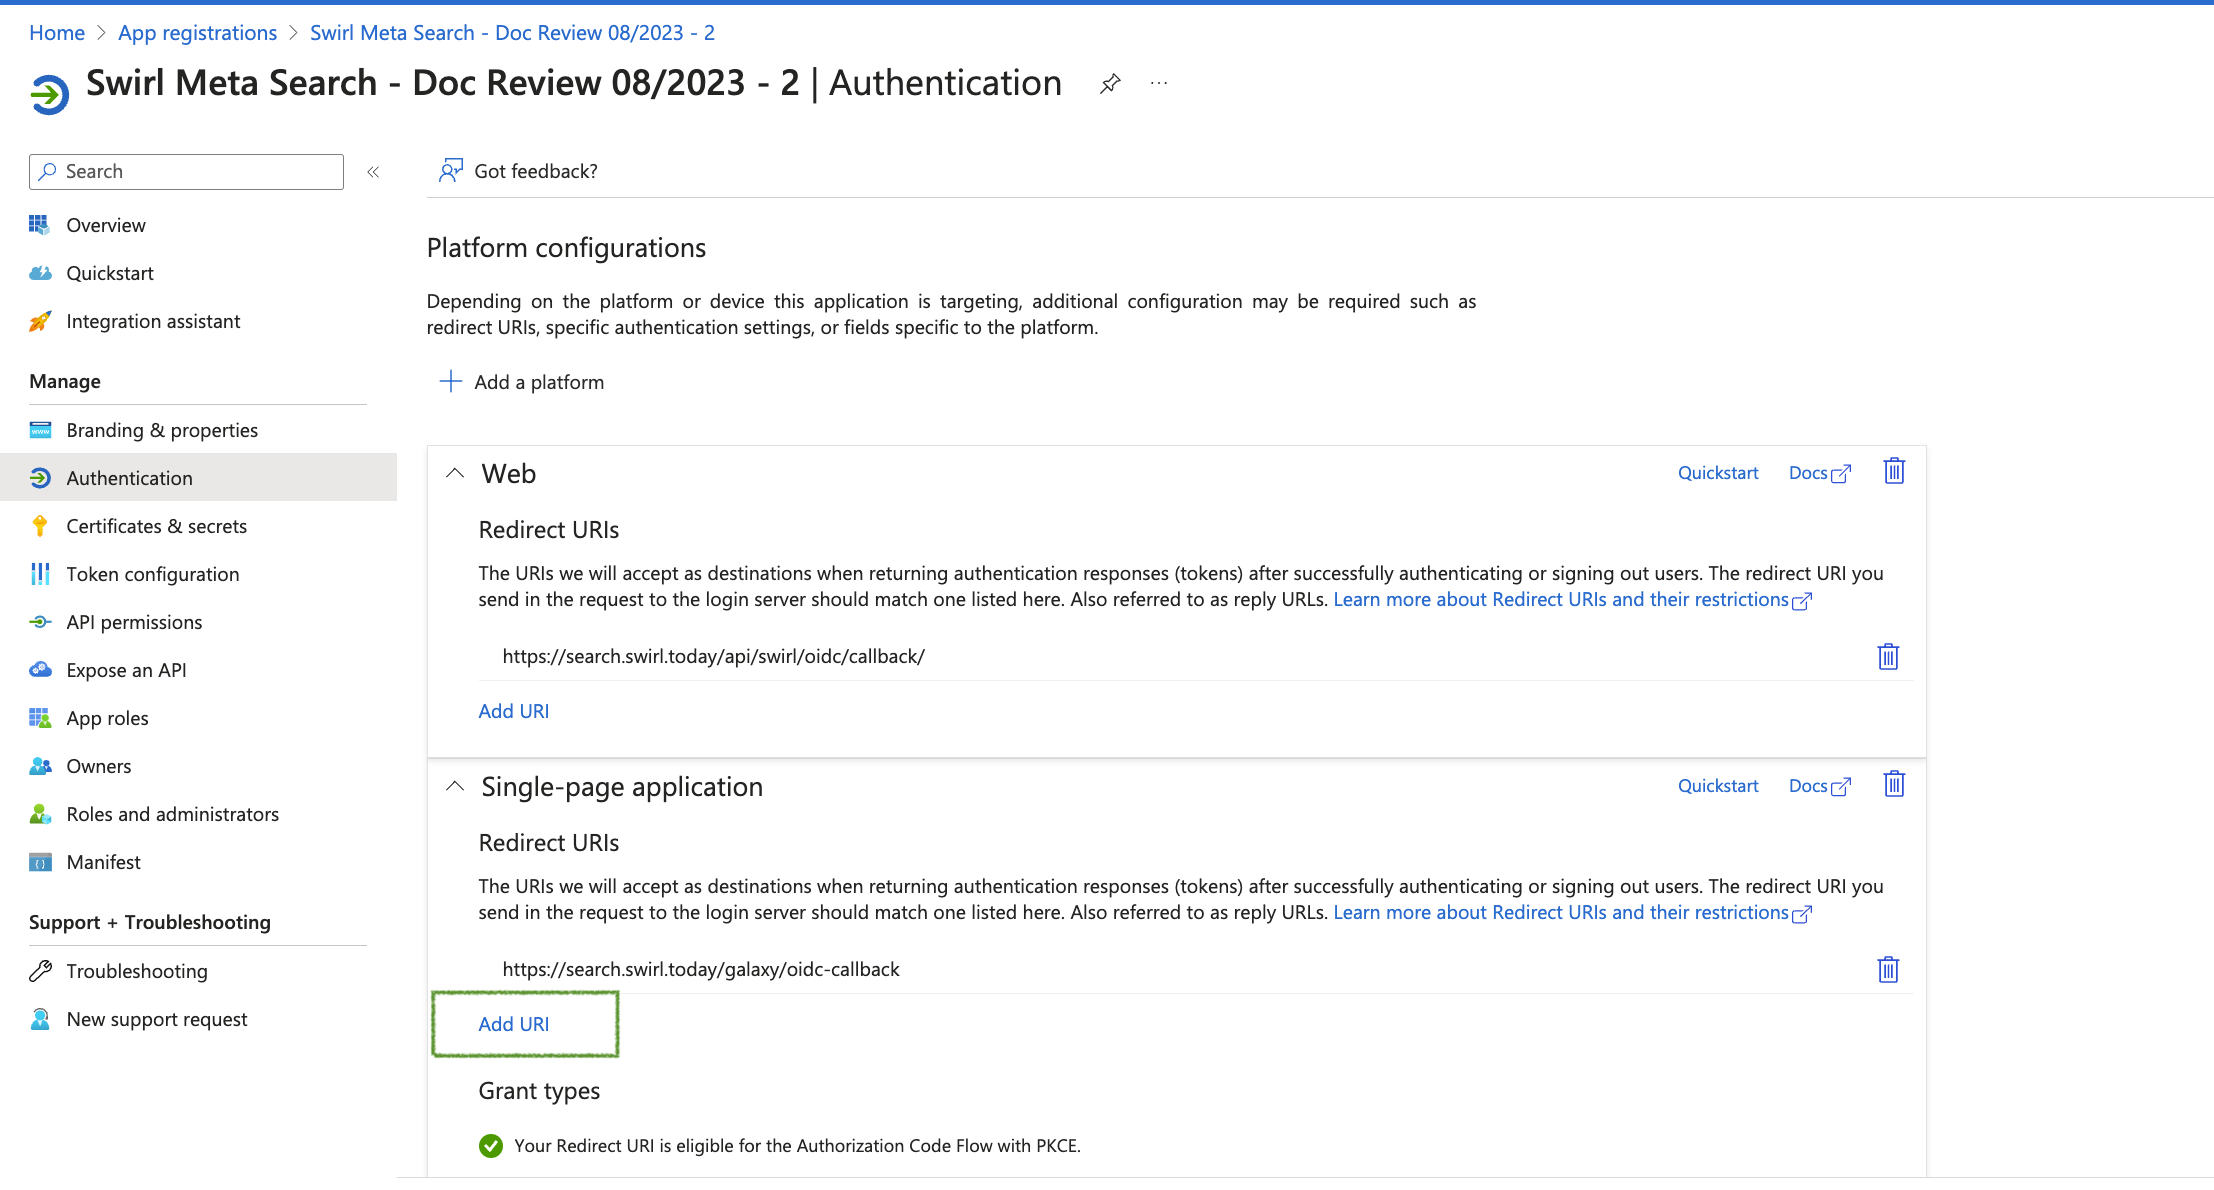This screenshot has height=1190, width=2214.
Task: Click Add URI under Web section
Action: 513,709
